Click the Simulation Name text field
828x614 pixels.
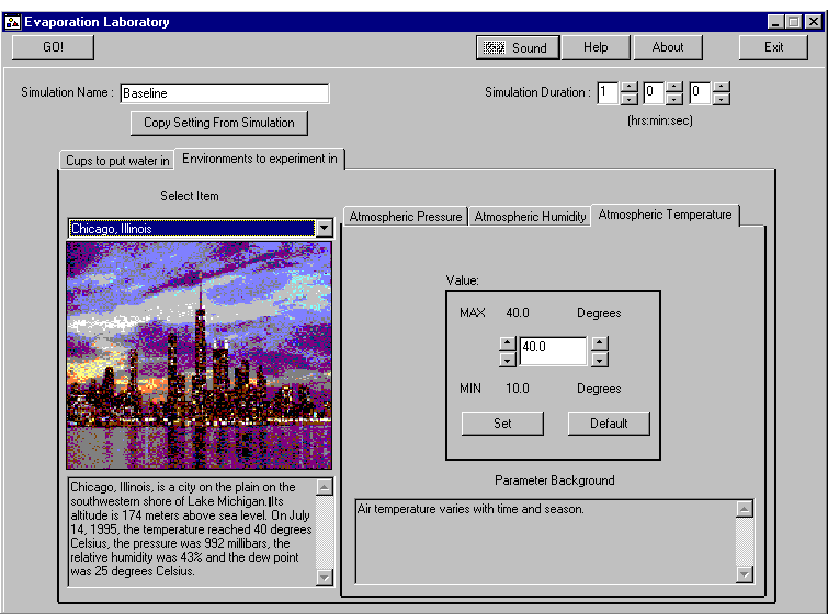(224, 93)
